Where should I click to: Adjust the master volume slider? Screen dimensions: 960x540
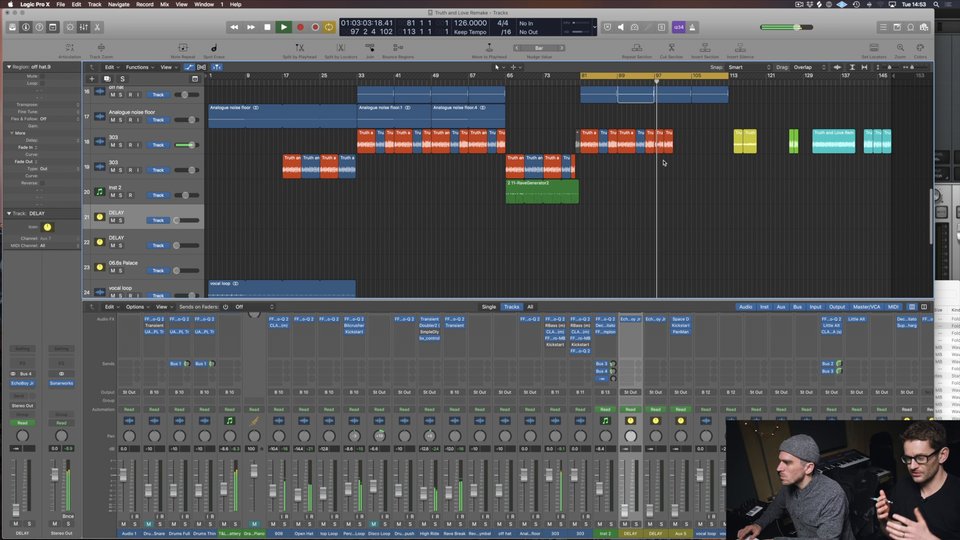pyautogui.click(x=786, y=27)
